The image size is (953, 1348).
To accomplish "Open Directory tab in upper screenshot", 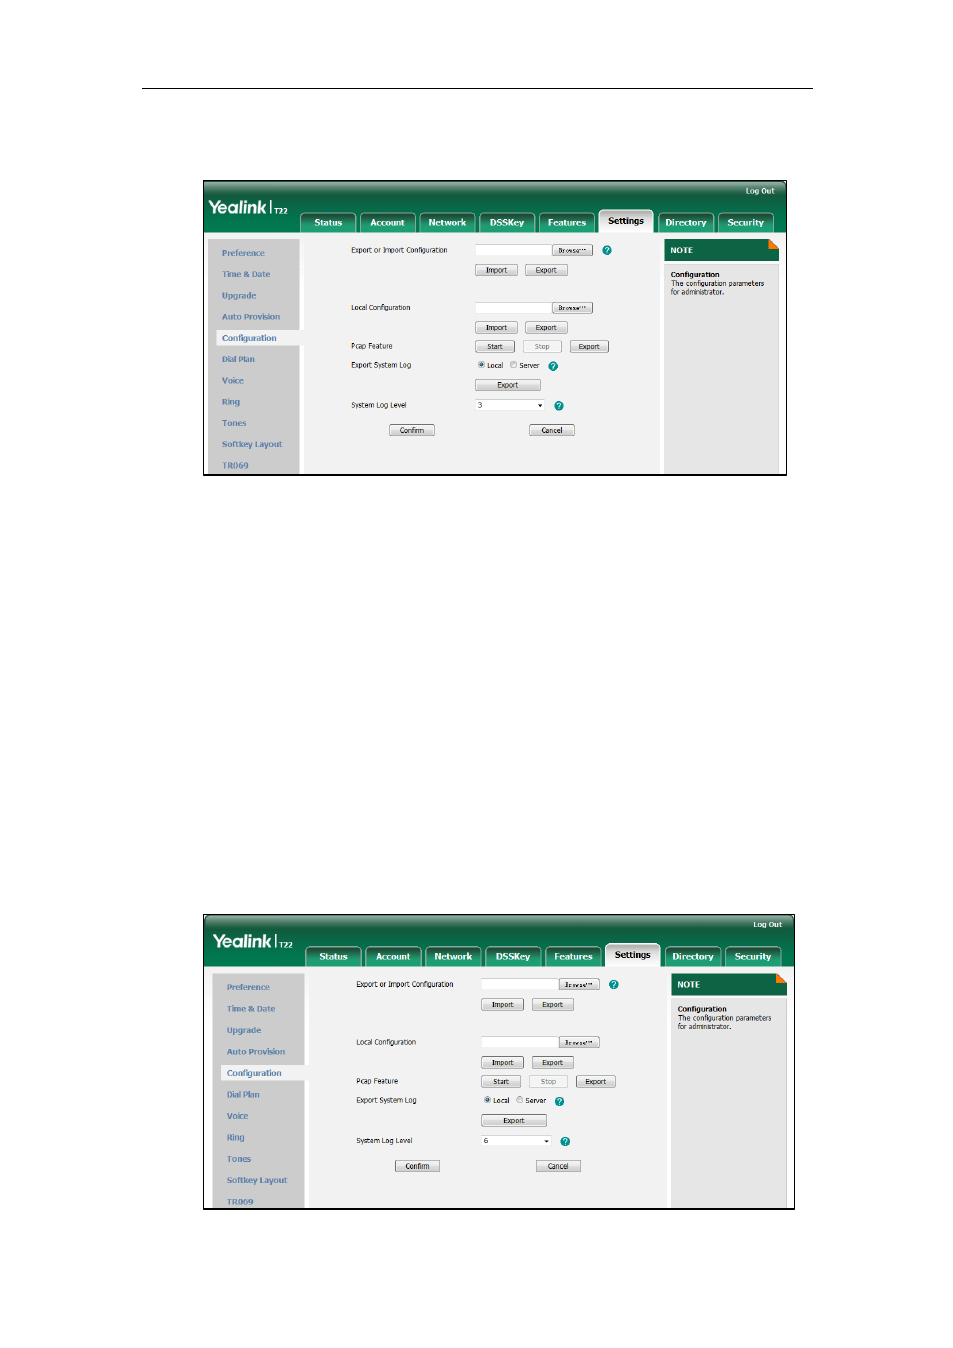I will [x=686, y=223].
